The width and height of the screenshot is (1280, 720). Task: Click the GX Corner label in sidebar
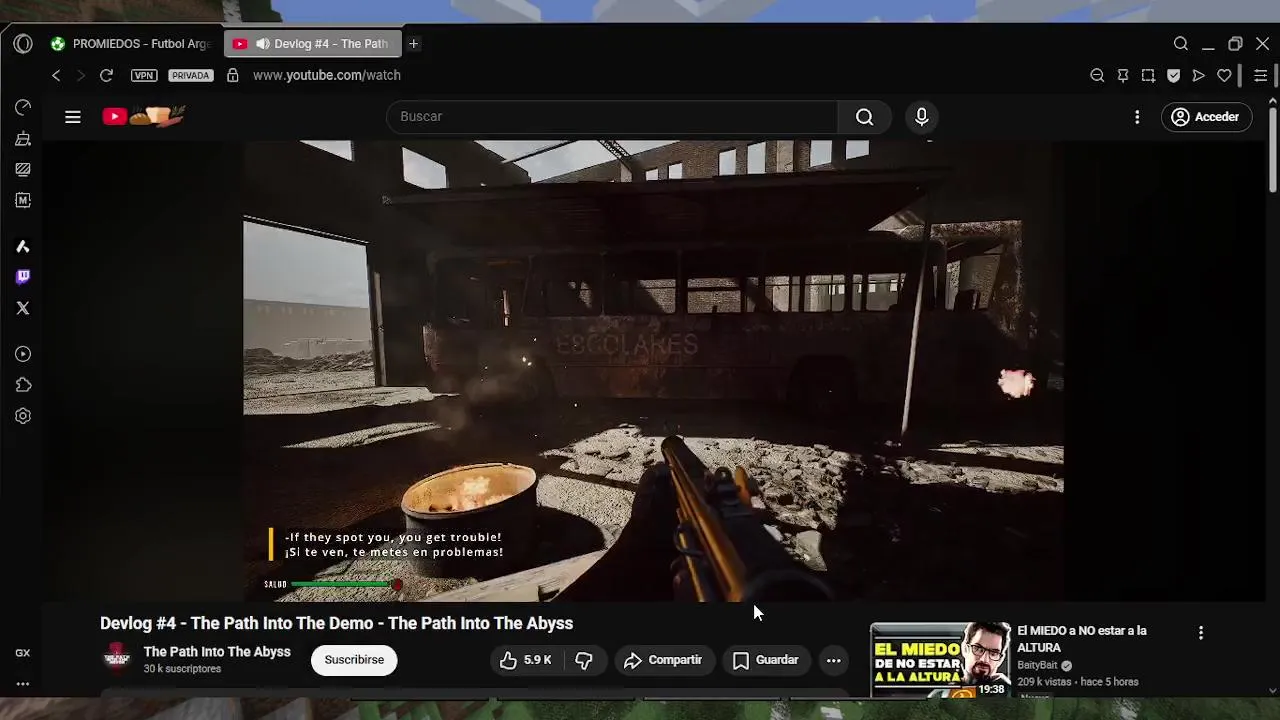23,653
